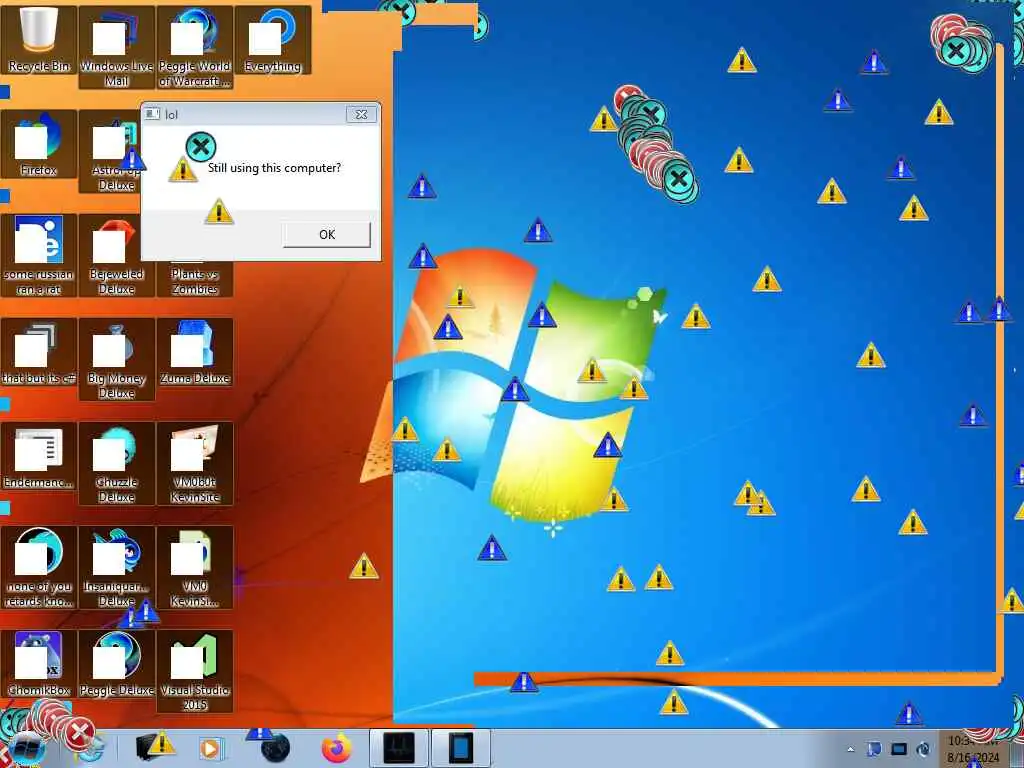This screenshot has width=1024, height=768.
Task: Launch Peggle Deluxe desktop icon
Action: pos(116,664)
